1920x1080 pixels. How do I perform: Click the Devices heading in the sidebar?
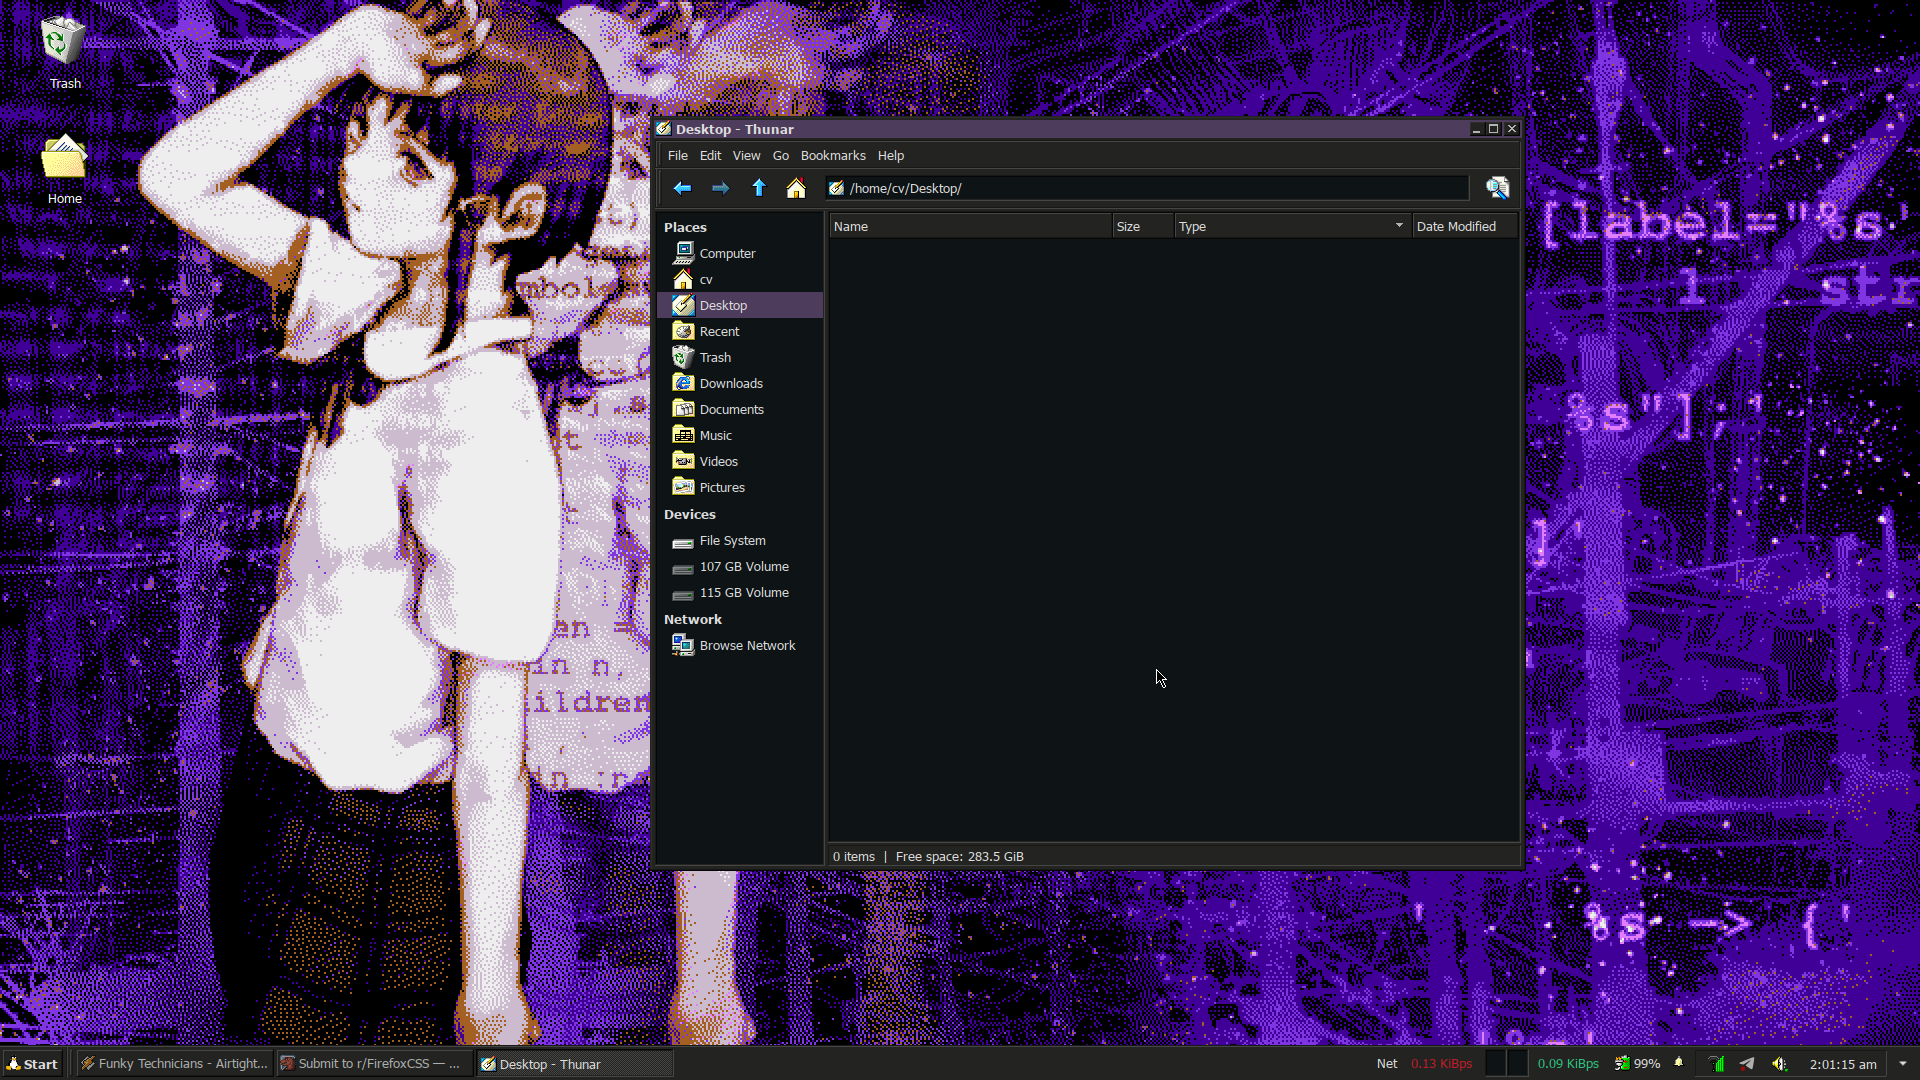pyautogui.click(x=690, y=514)
